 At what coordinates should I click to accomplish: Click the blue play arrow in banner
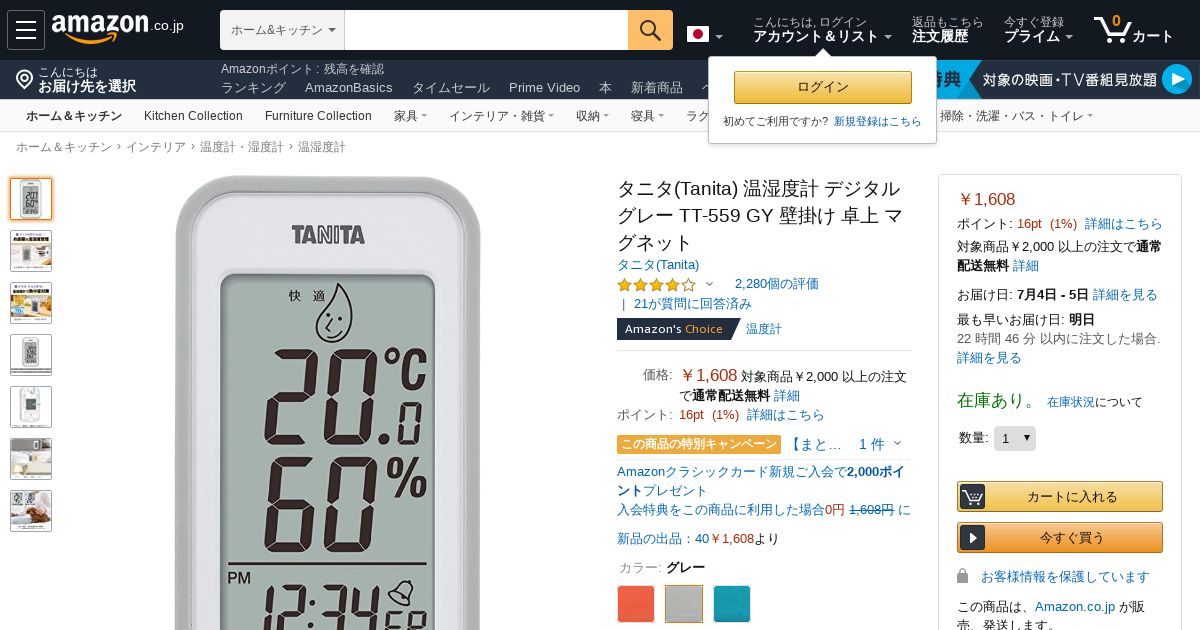1177,79
